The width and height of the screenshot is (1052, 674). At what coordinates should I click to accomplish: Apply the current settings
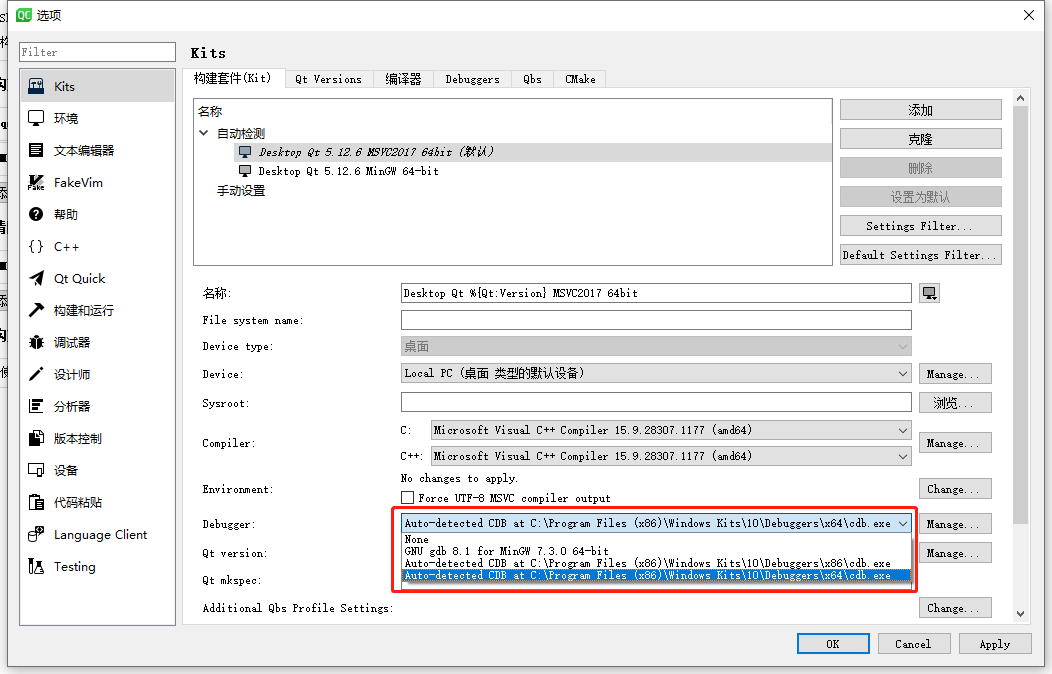[x=995, y=643]
